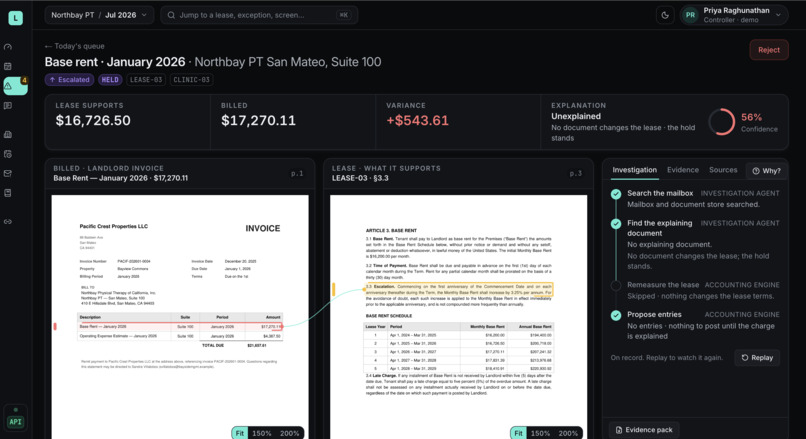
Task: Click the yellow marker beside lease page
Action: [x=334, y=289]
